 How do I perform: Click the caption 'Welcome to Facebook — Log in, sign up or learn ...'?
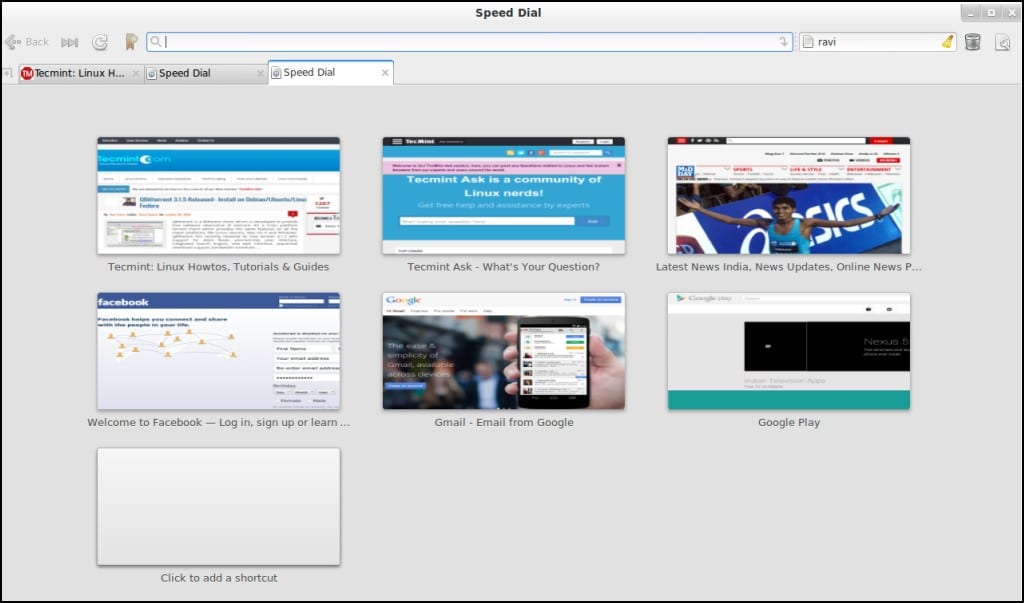click(x=219, y=422)
